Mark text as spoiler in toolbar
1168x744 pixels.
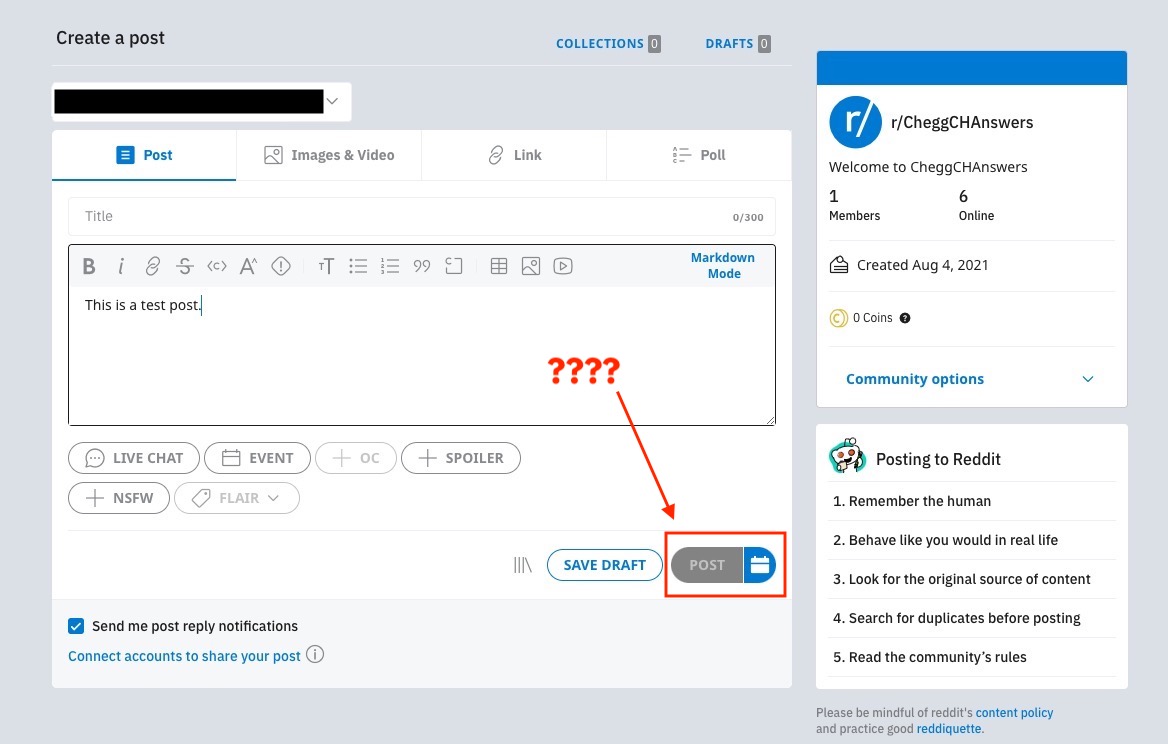point(281,266)
